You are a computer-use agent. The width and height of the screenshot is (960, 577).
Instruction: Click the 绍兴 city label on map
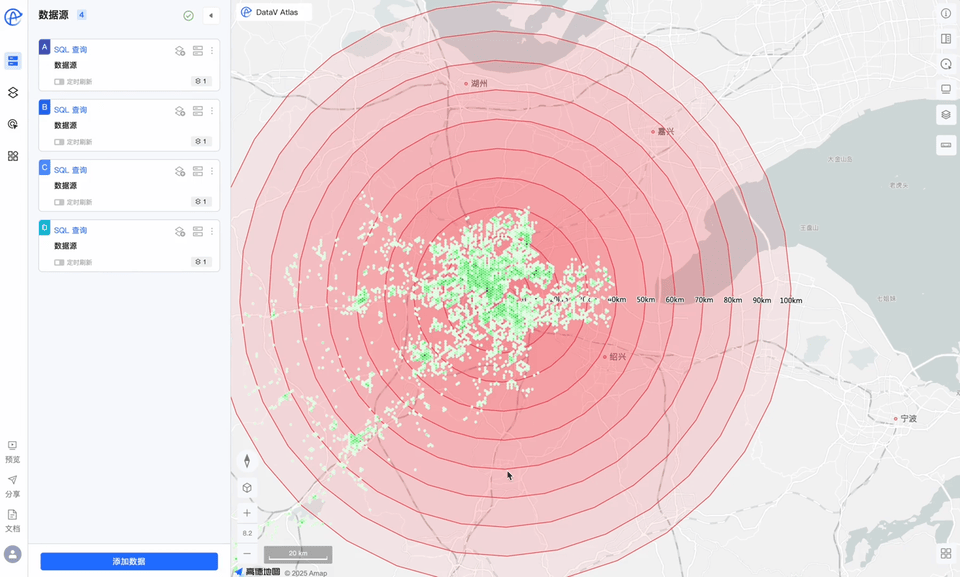pyautogui.click(x=618, y=356)
